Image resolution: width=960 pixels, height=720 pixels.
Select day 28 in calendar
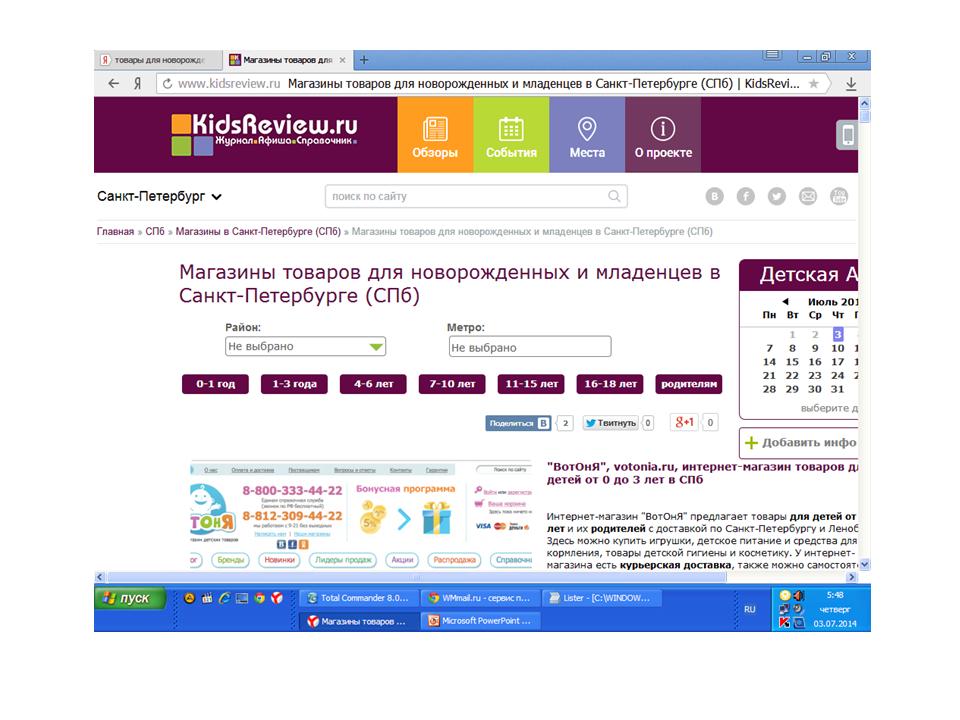click(770, 389)
